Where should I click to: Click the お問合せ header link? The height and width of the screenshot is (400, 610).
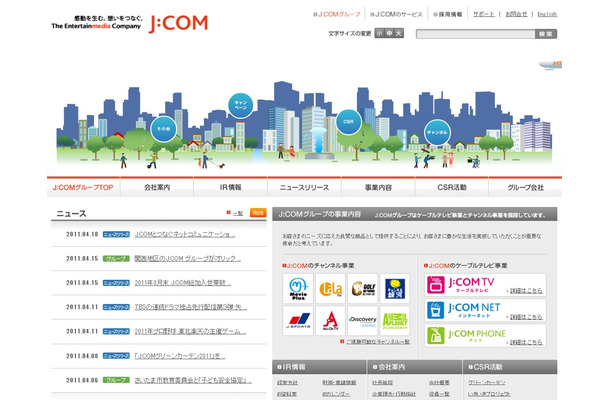tap(516, 14)
